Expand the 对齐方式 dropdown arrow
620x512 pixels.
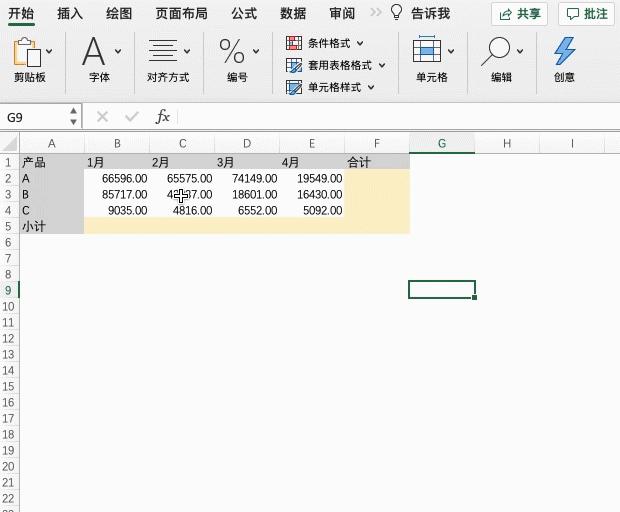(x=187, y=51)
